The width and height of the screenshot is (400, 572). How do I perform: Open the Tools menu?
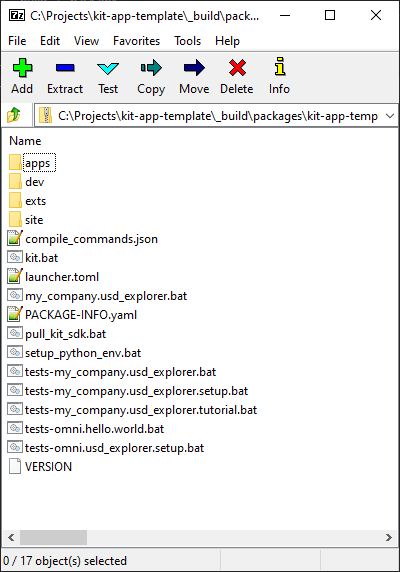pos(187,41)
